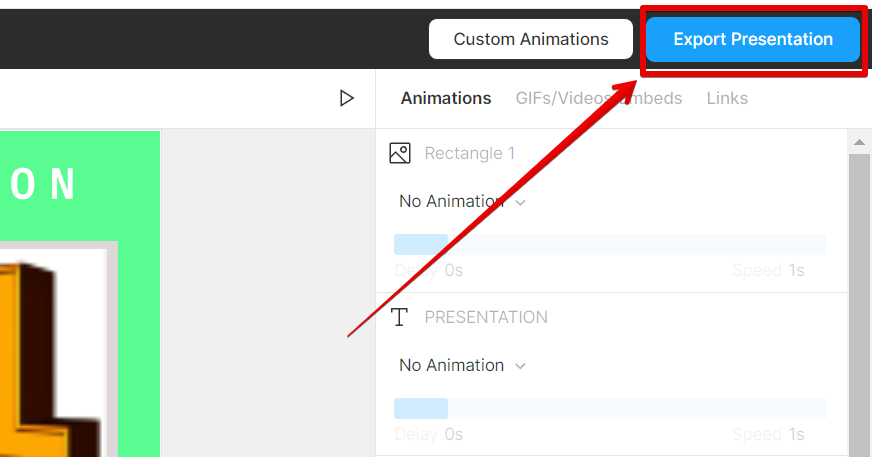Expand PRESENTATION's No Animation dropdown
The height and width of the screenshot is (457, 873).
tap(462, 366)
